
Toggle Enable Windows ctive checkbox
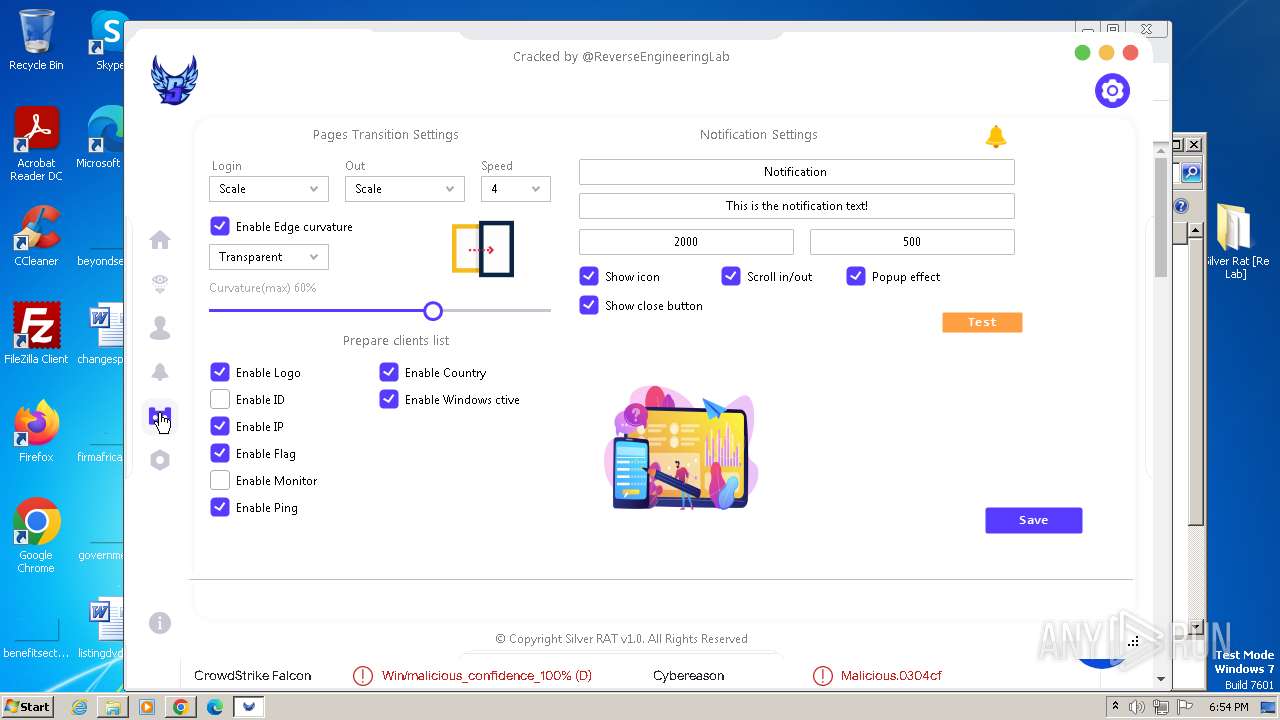click(x=389, y=399)
